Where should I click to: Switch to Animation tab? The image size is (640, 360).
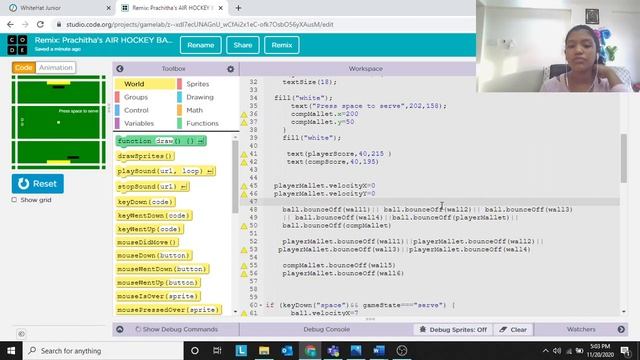click(56, 68)
